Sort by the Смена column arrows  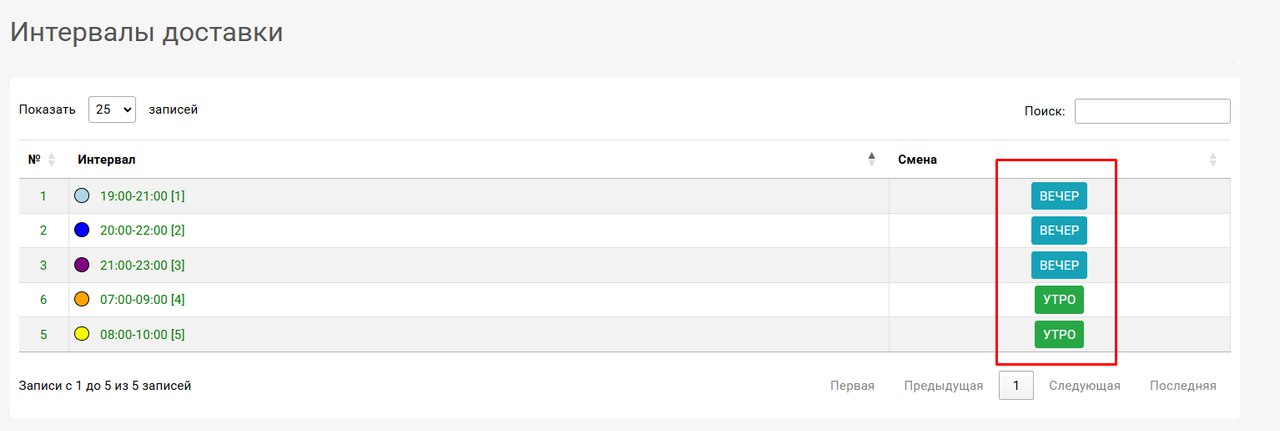pos(1213,160)
